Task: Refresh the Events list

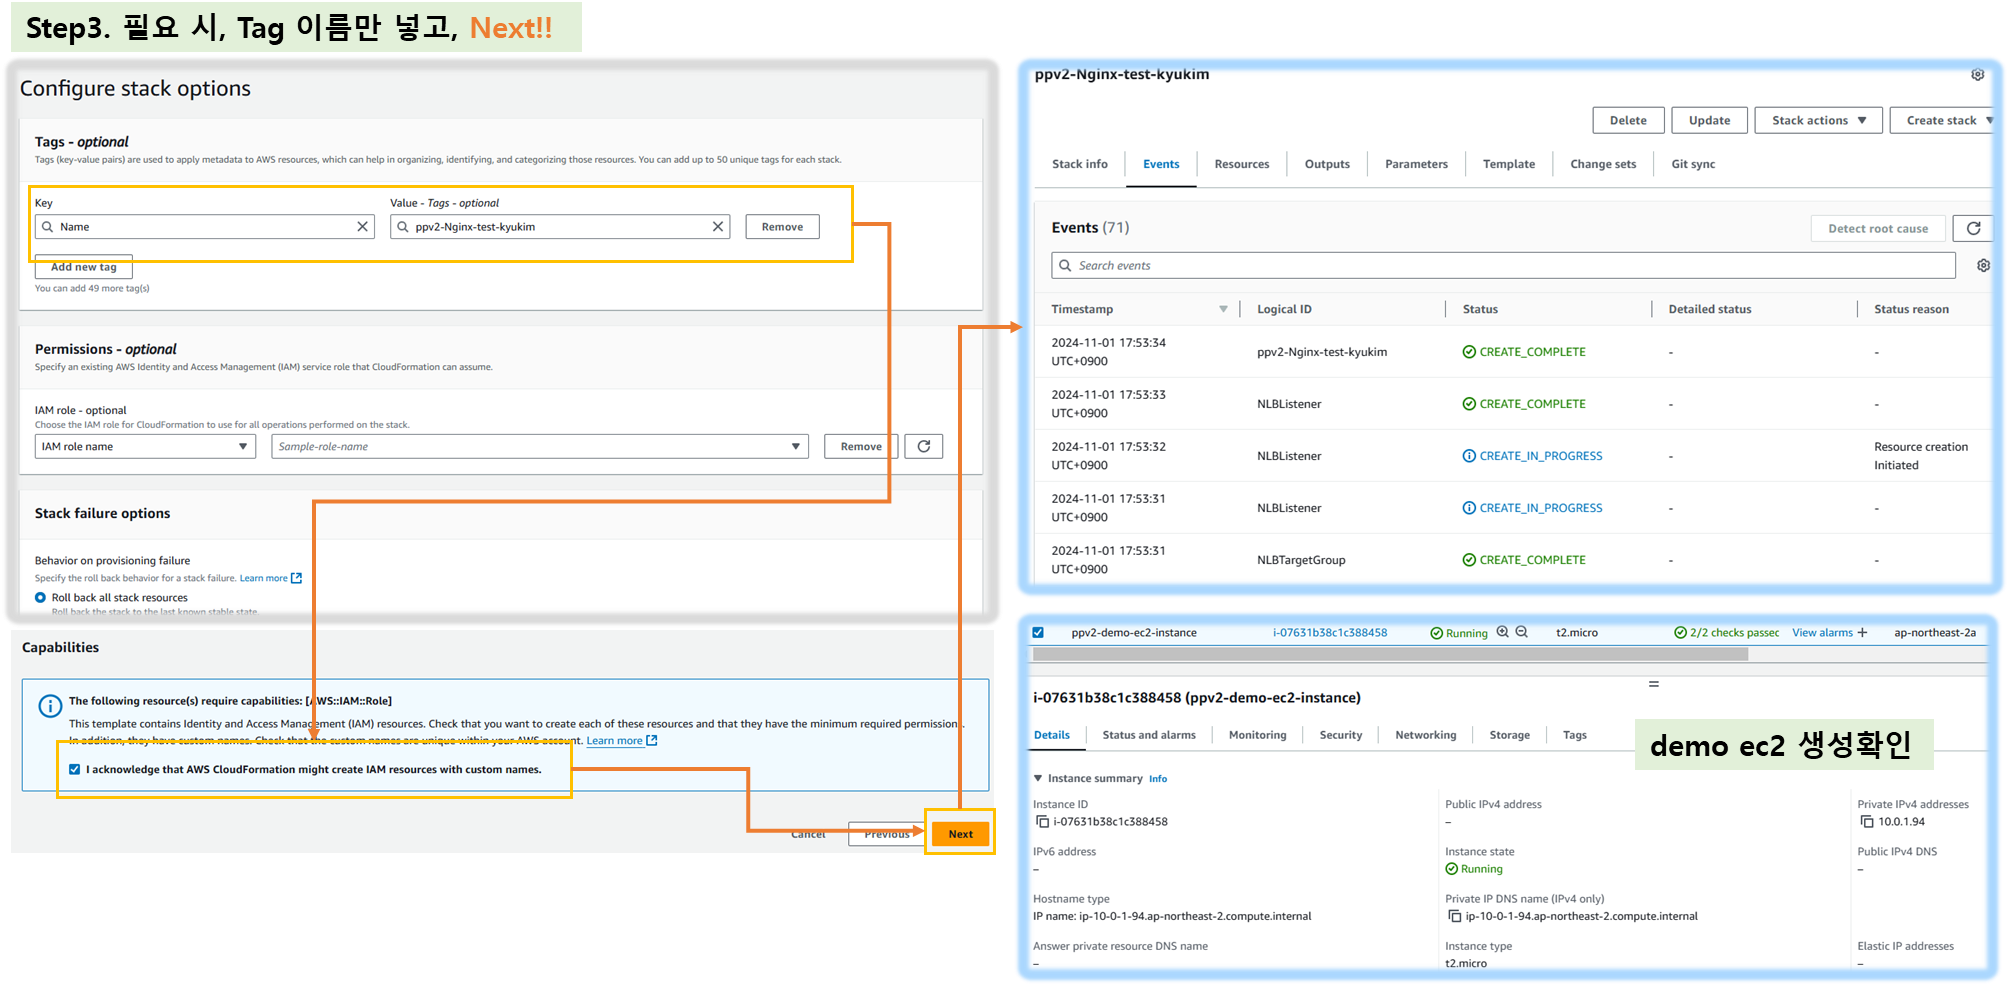Action: pyautogui.click(x=1973, y=228)
